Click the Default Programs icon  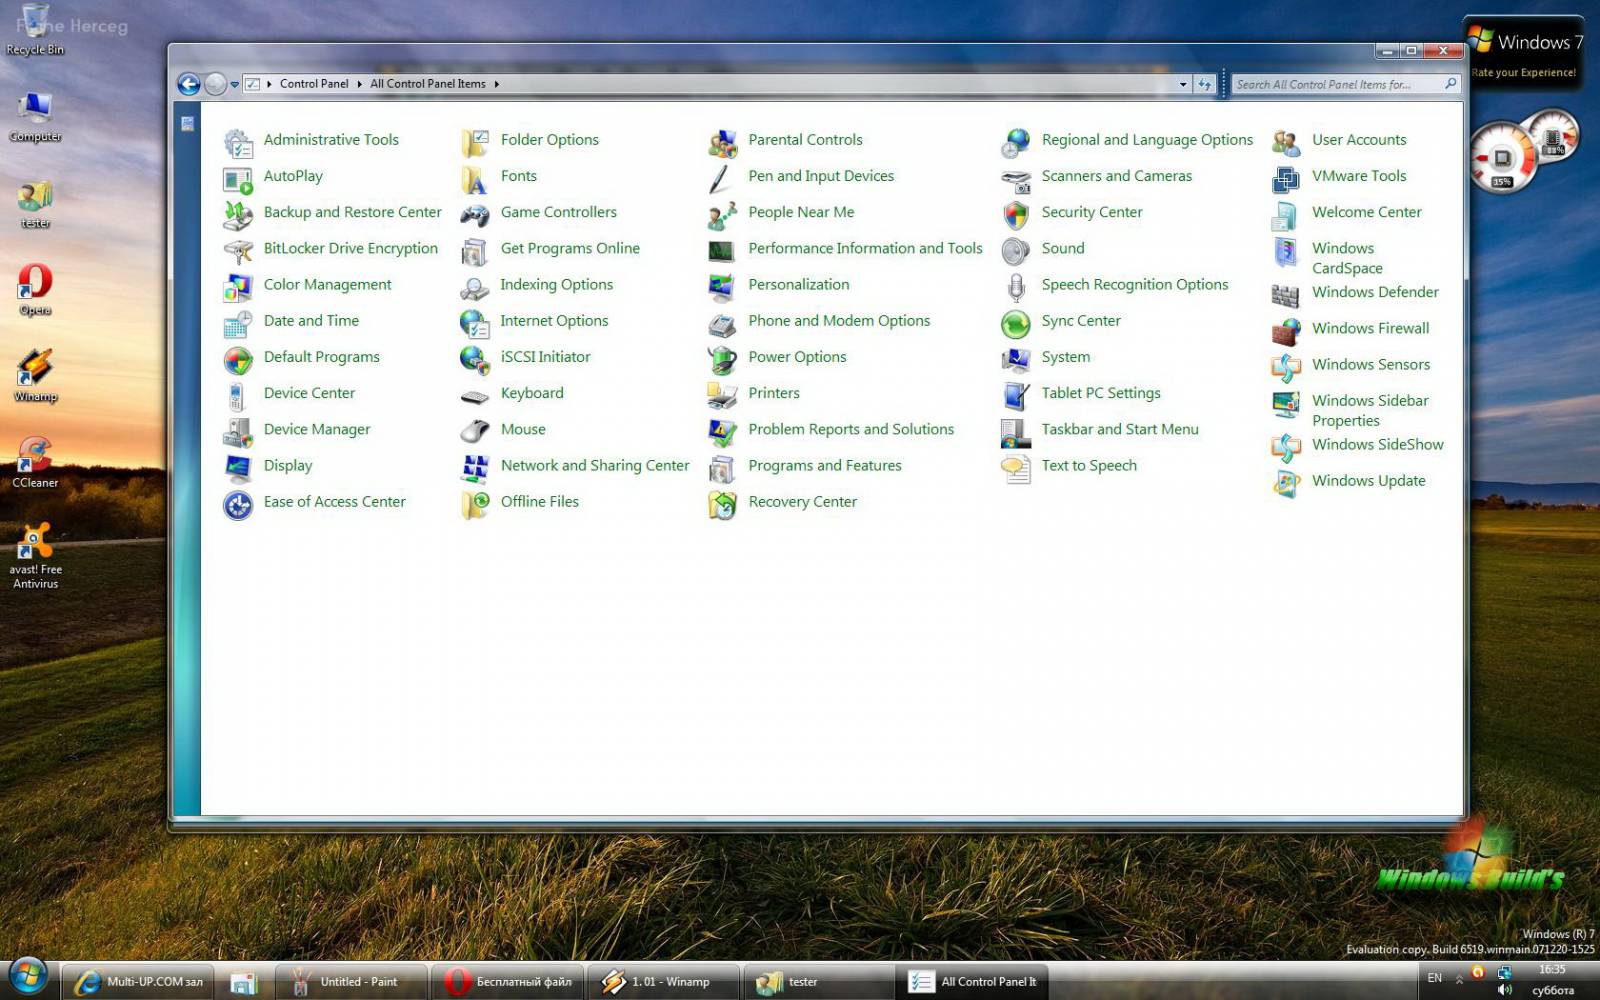tap(238, 360)
